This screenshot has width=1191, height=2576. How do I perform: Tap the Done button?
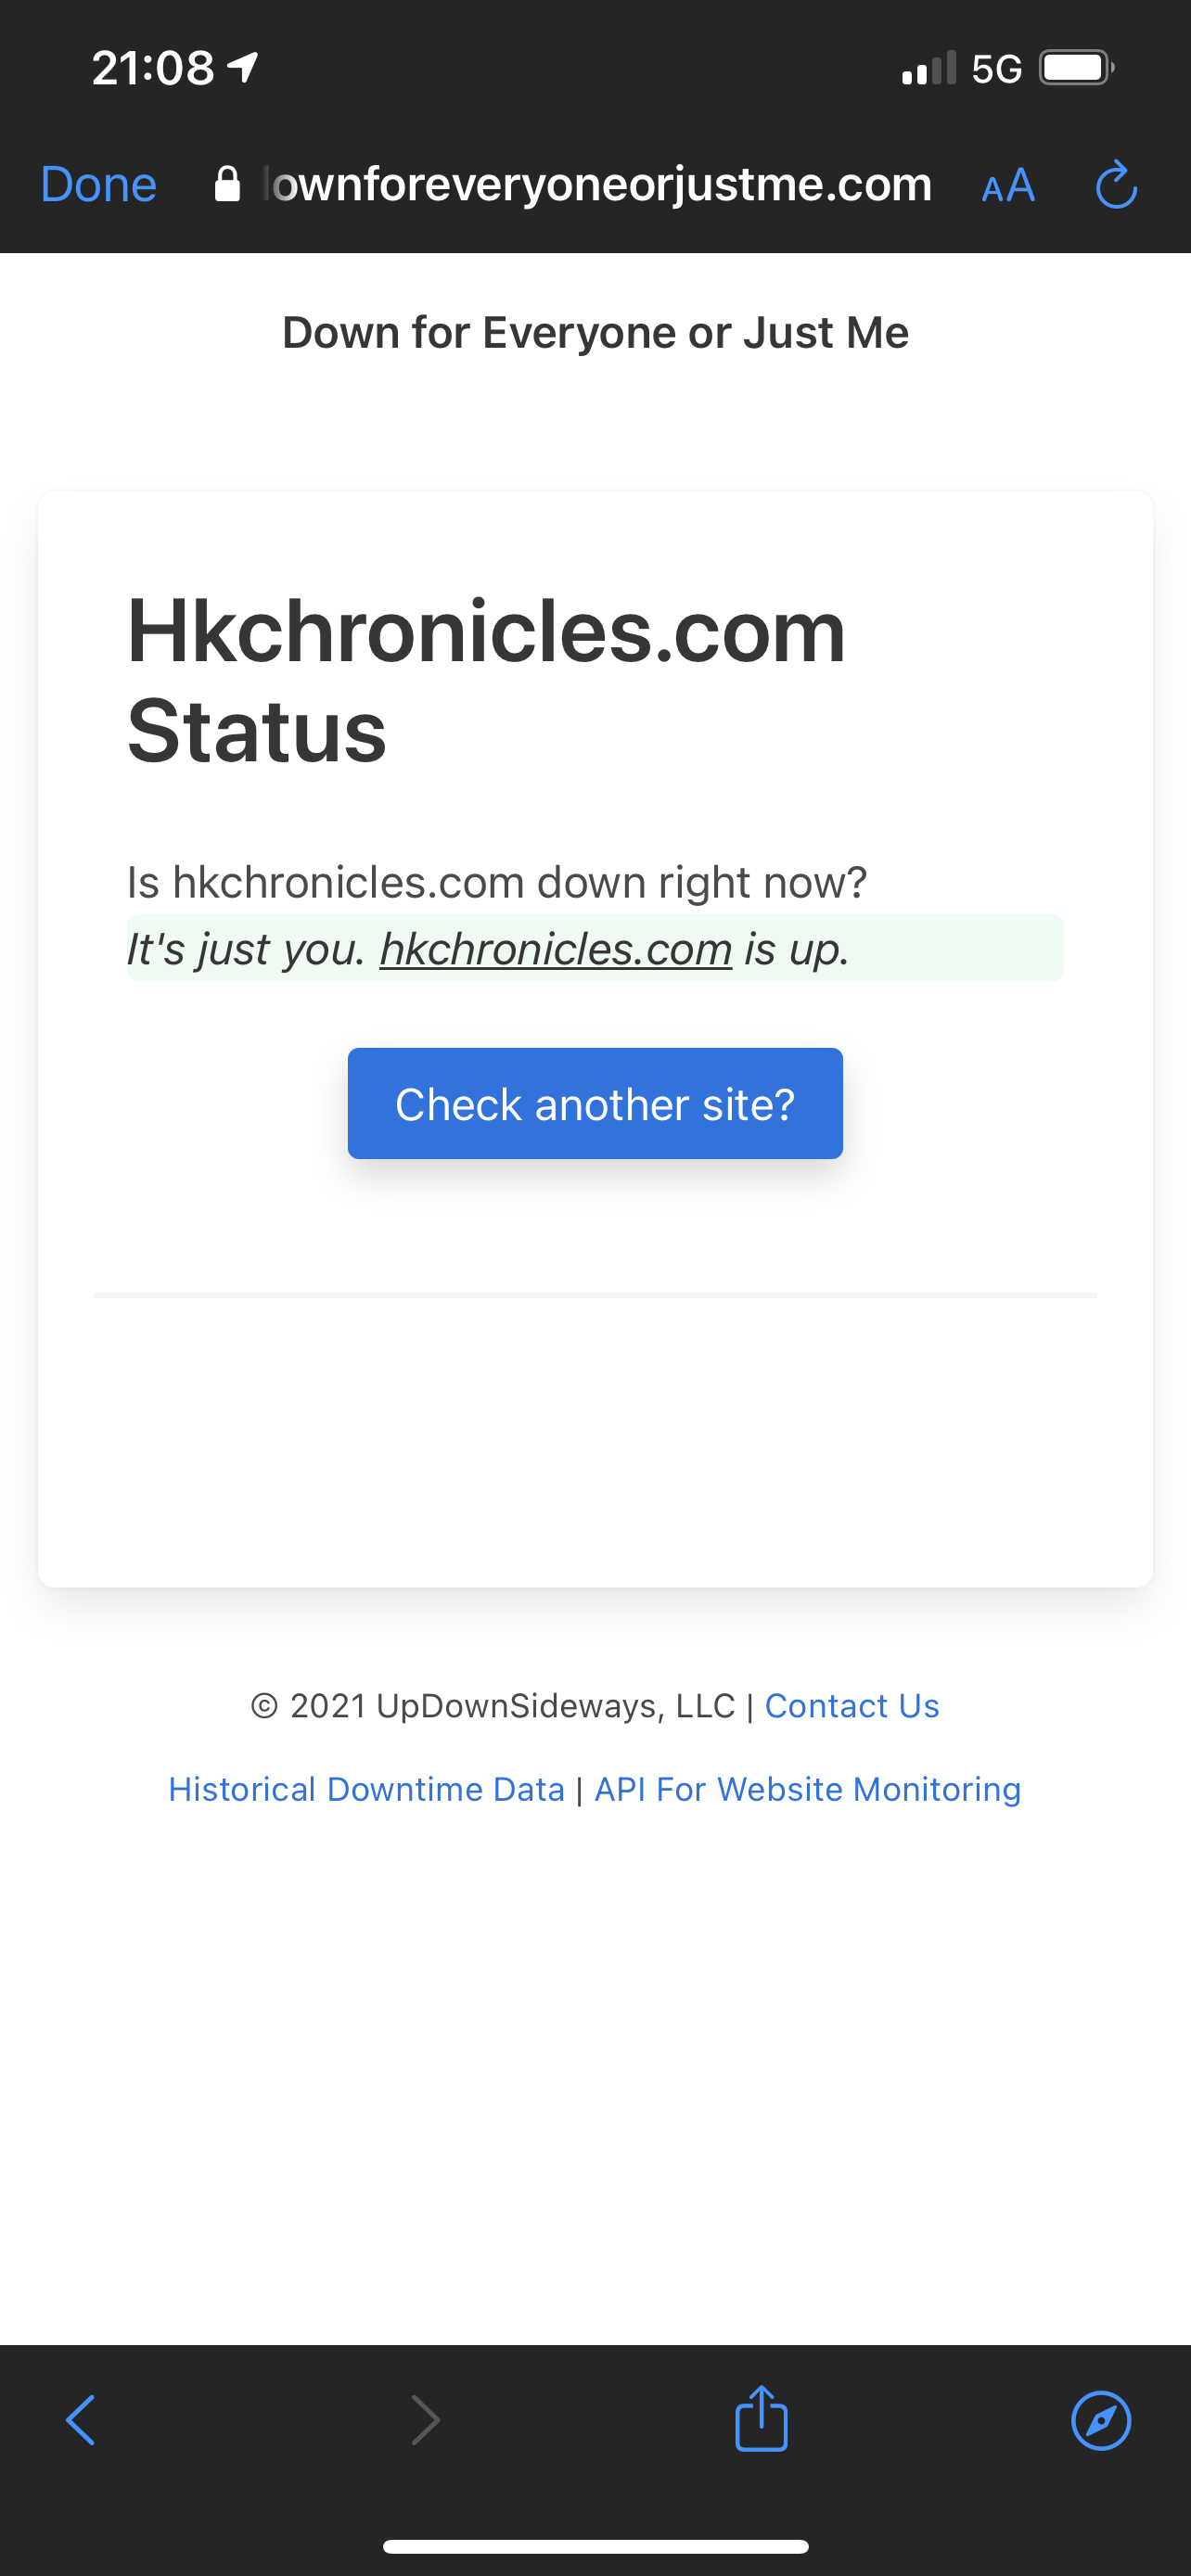pyautogui.click(x=98, y=185)
